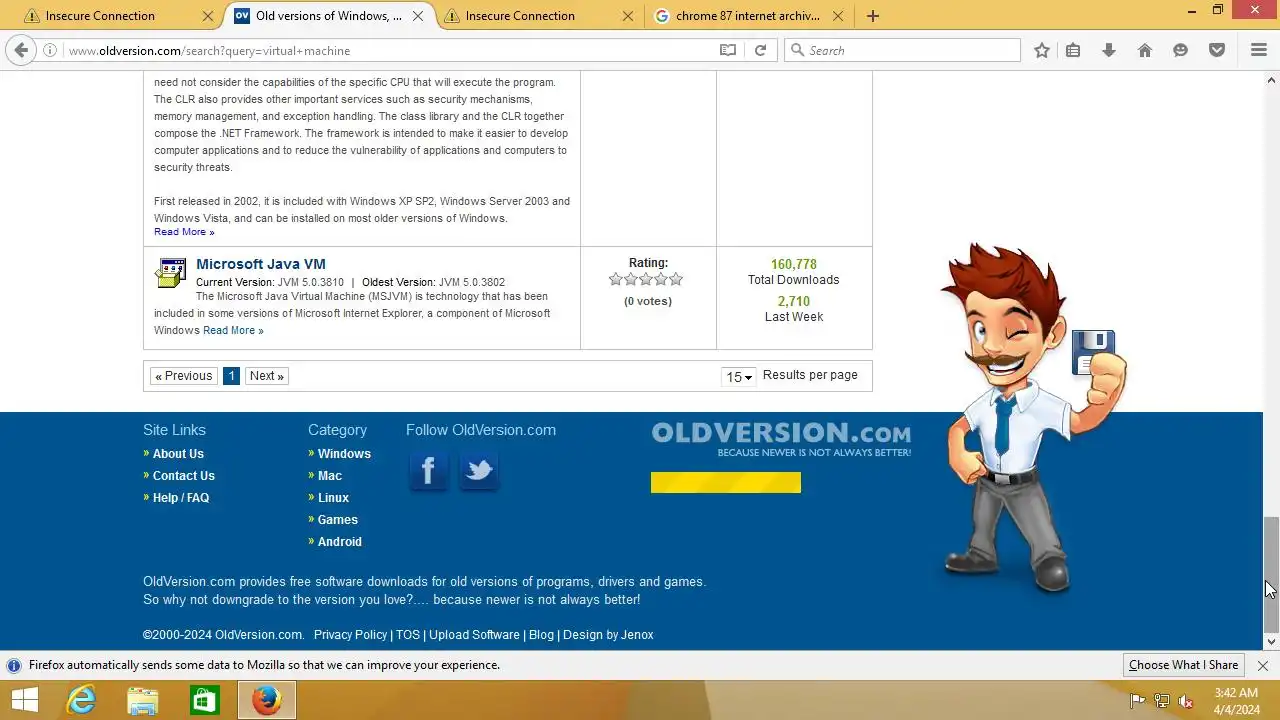Open the Contact Us link
1280x720 pixels.
click(x=184, y=476)
